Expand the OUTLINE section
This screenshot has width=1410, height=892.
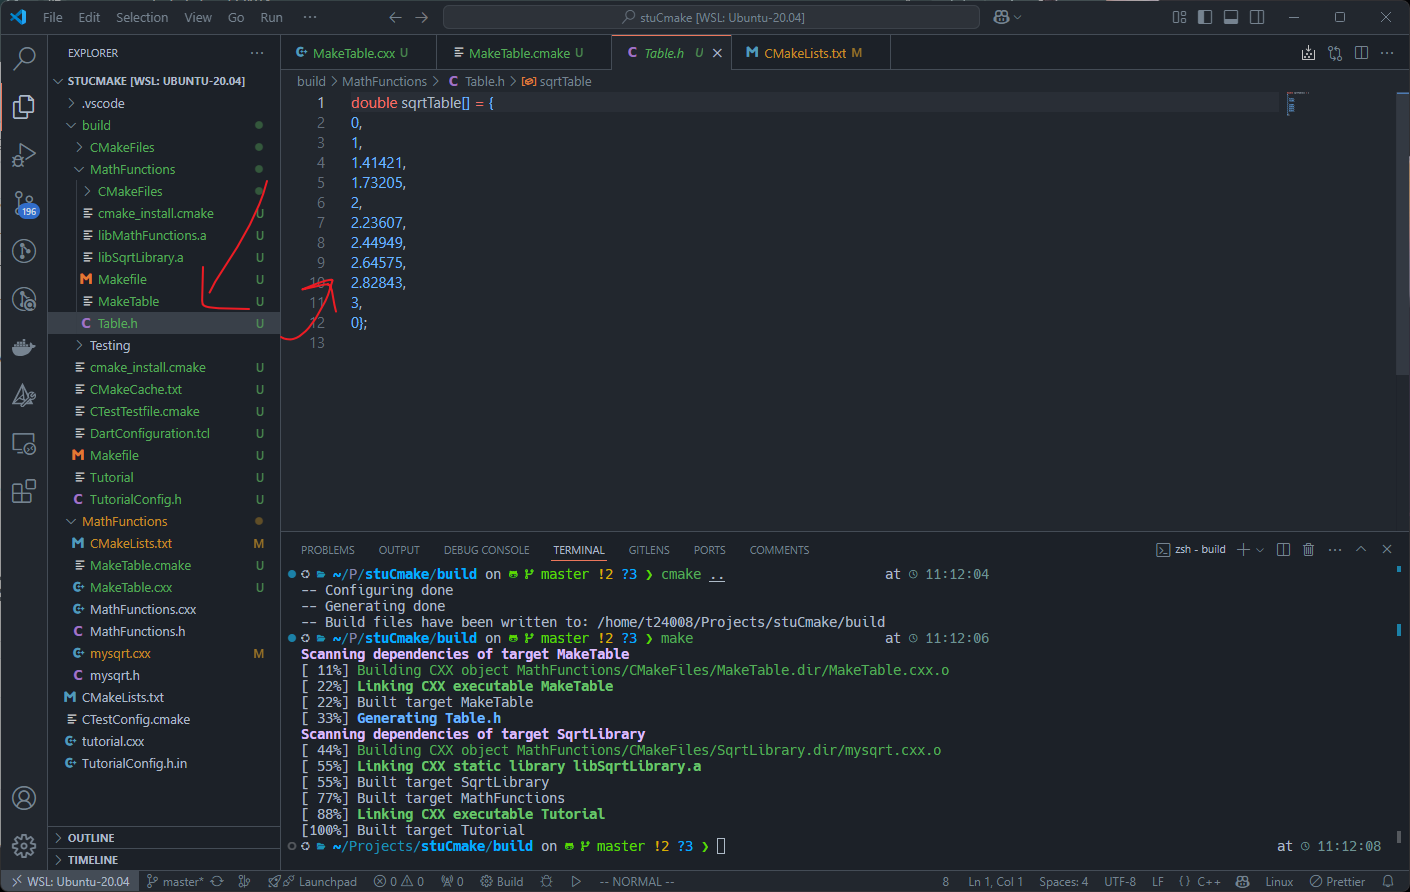[x=91, y=838]
